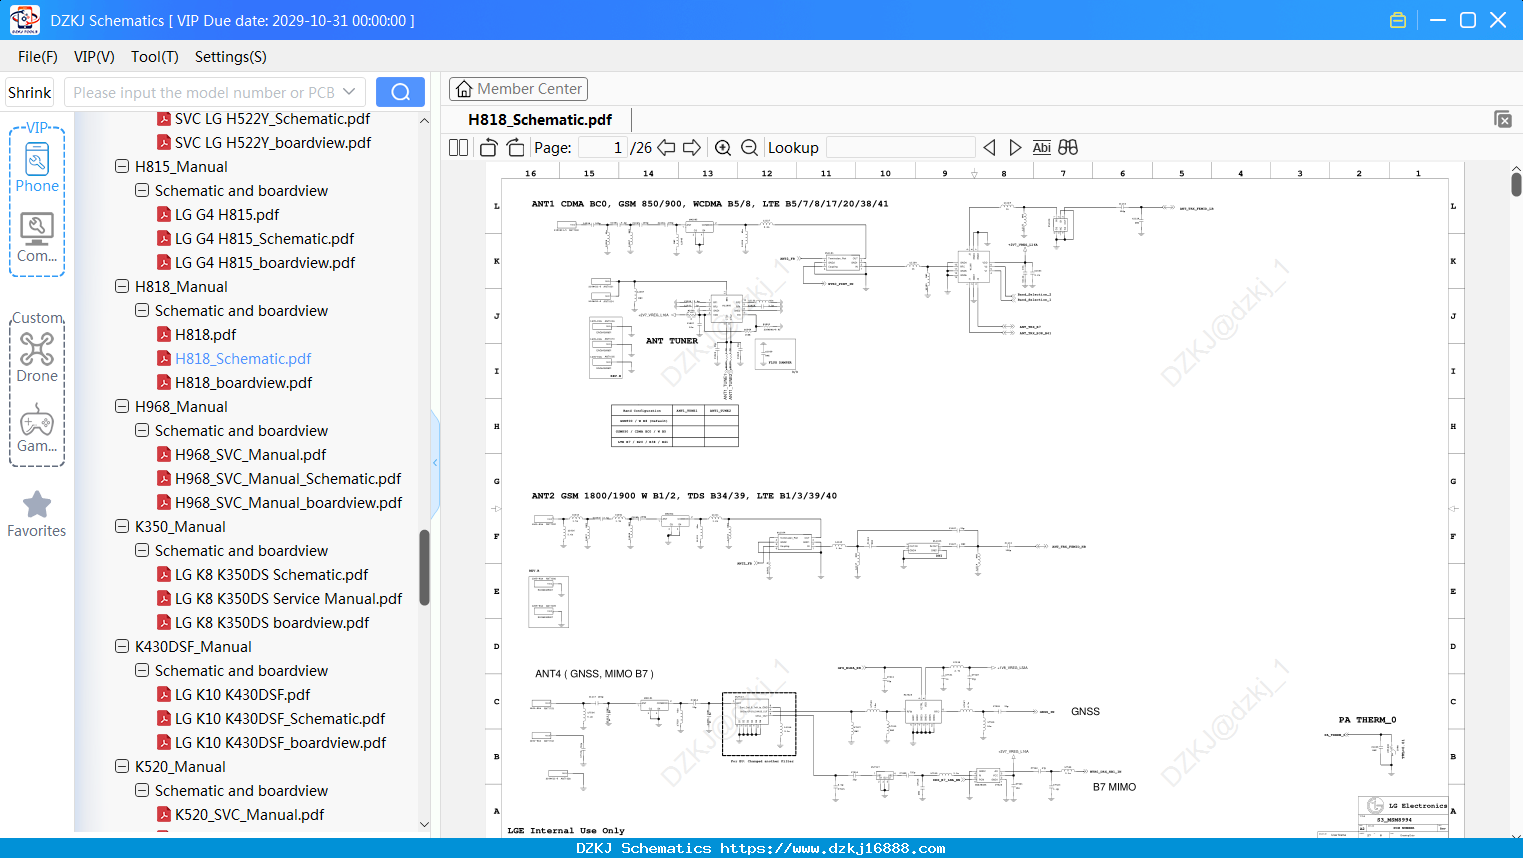Open H968_SVC_Manual_boardview.pdf
The image size is (1523, 858).
point(289,502)
